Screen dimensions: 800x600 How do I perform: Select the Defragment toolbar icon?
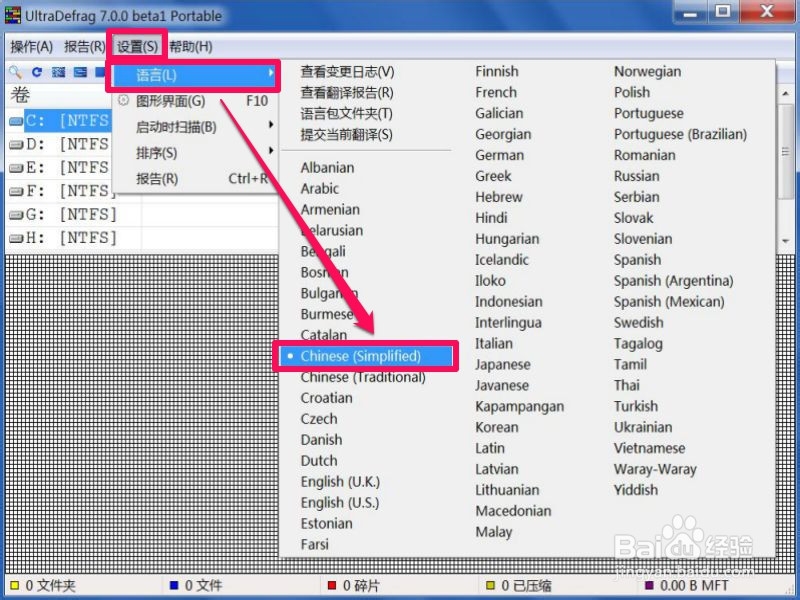pyautogui.click(x=58, y=72)
